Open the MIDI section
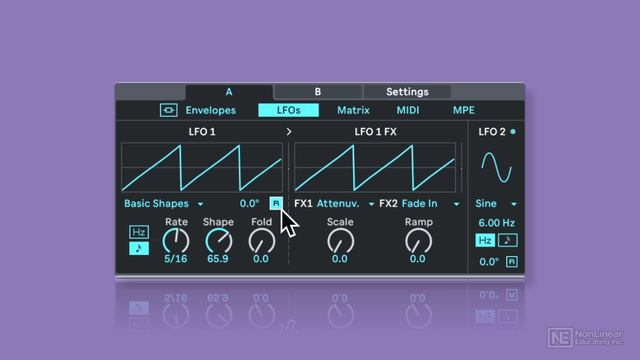Screen dimensions: 640x360 (x=408, y=110)
